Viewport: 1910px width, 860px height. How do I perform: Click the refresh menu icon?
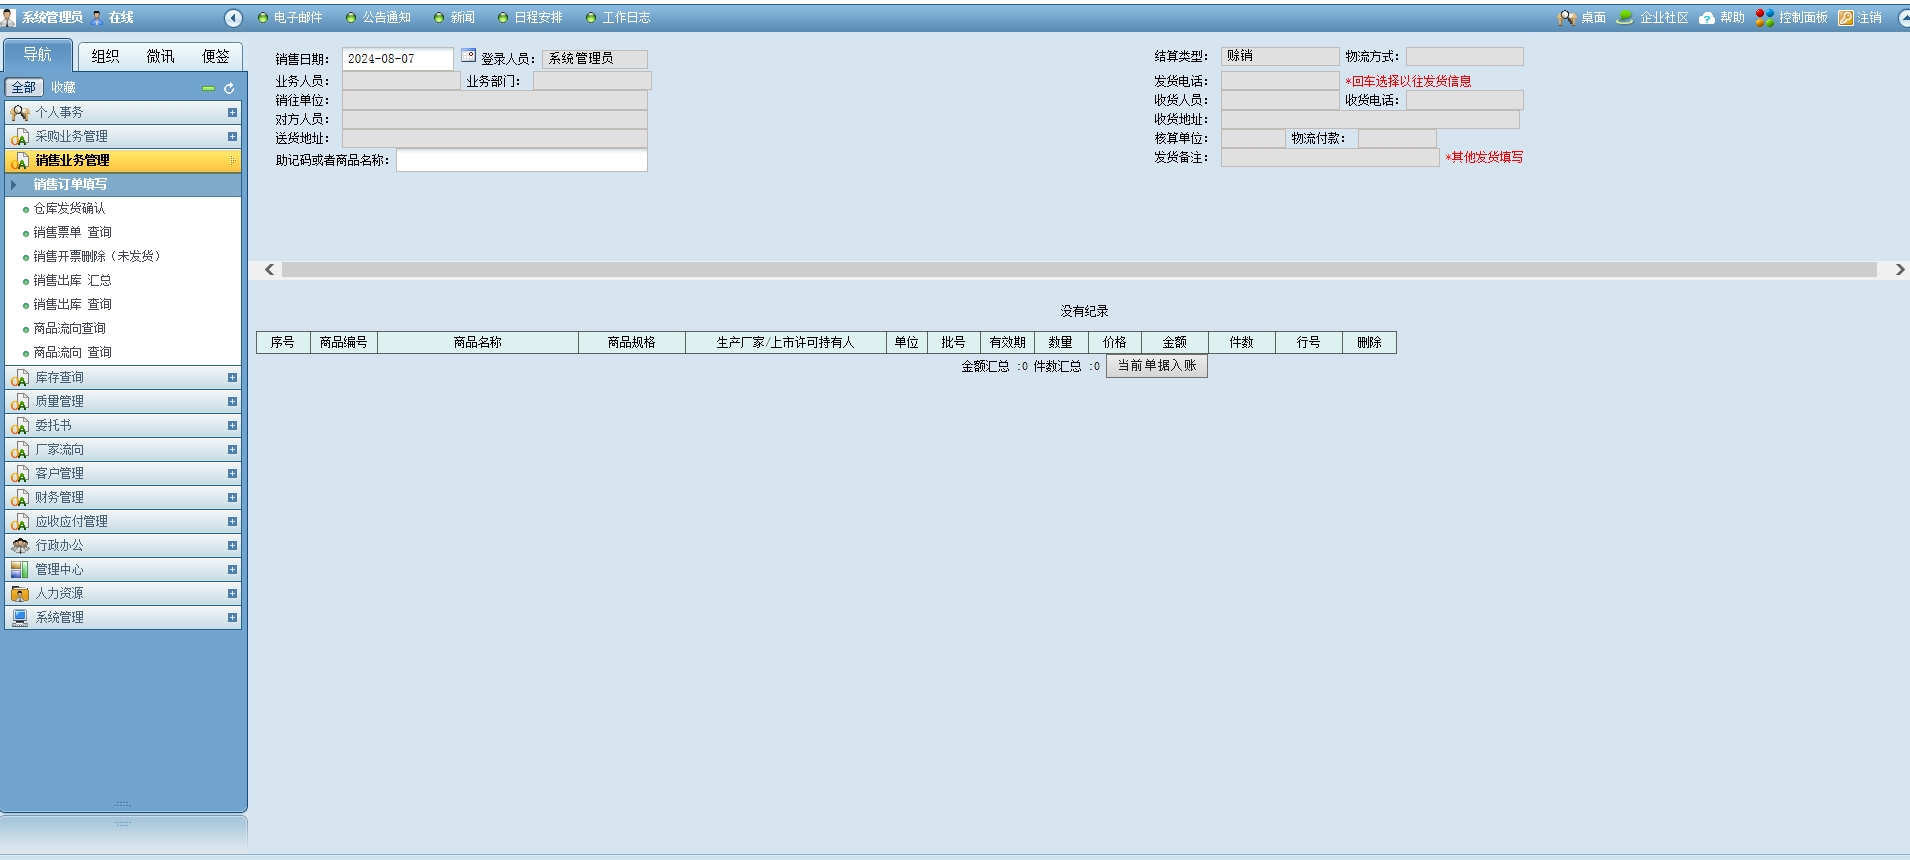click(229, 88)
